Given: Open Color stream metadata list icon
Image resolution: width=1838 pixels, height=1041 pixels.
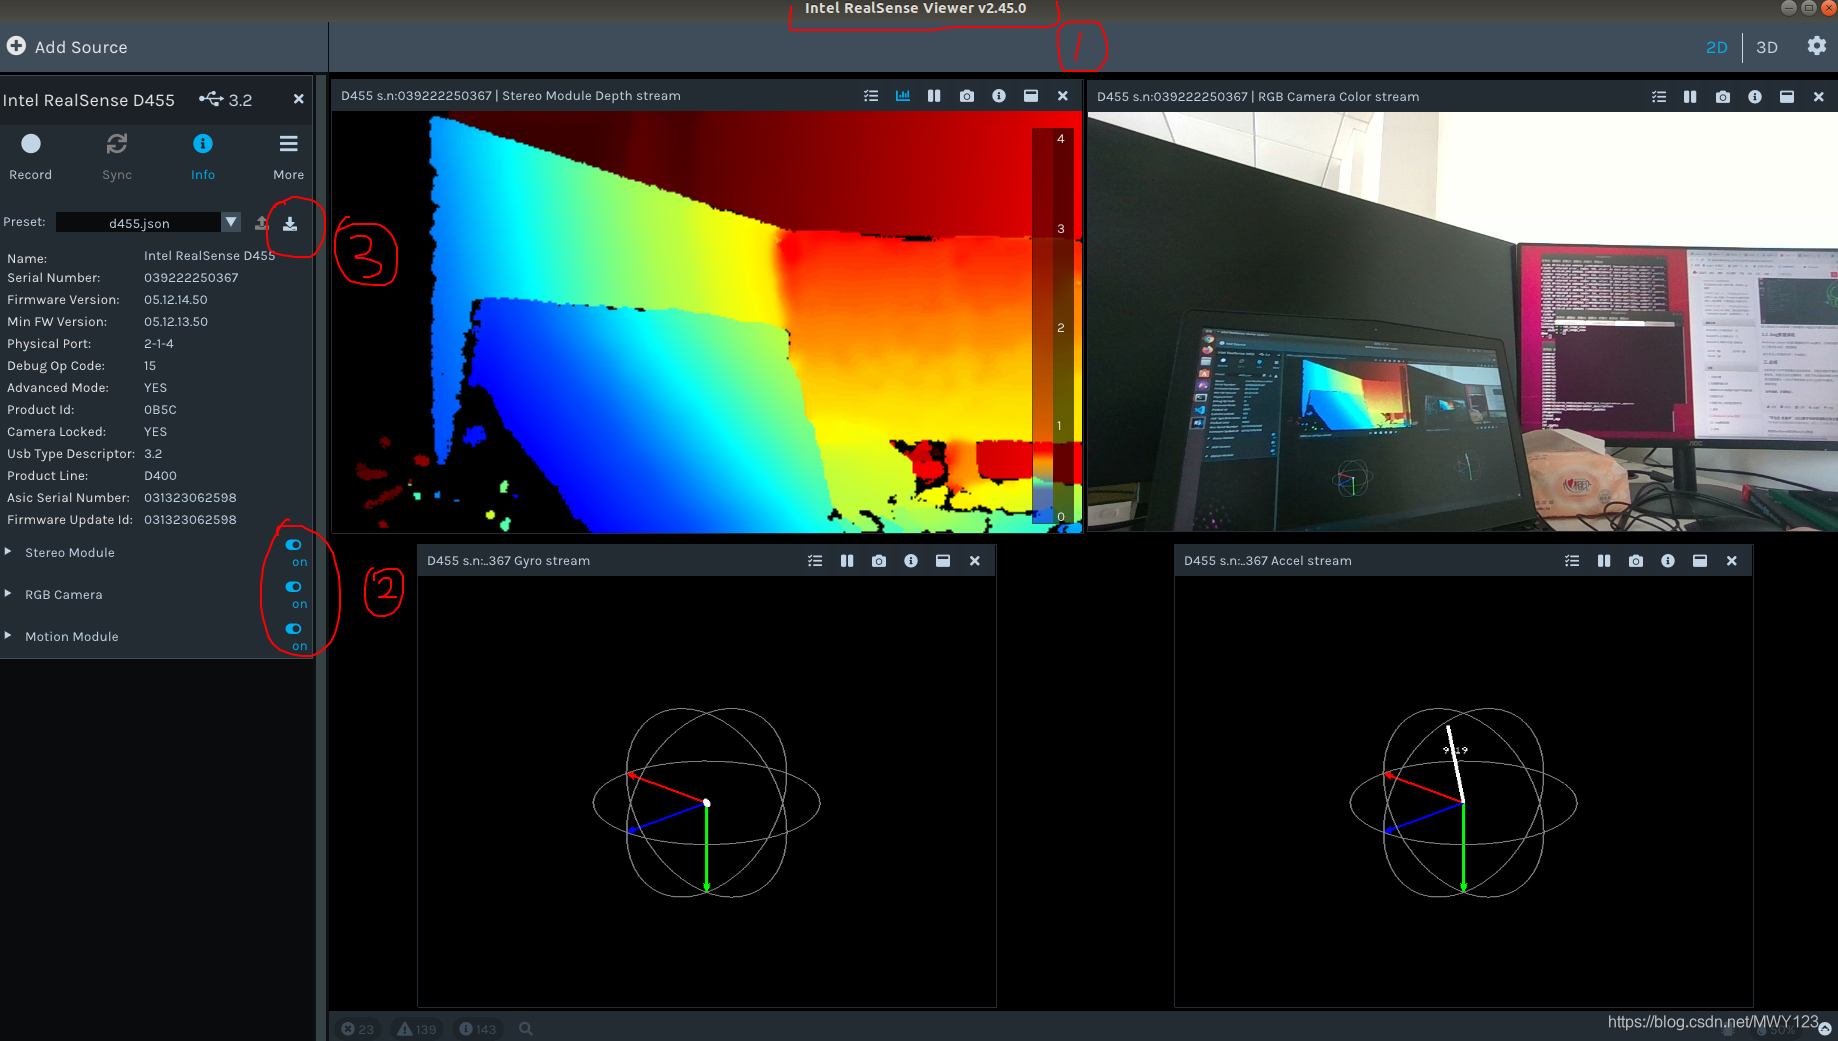Looking at the screenshot, I should tap(1659, 97).
